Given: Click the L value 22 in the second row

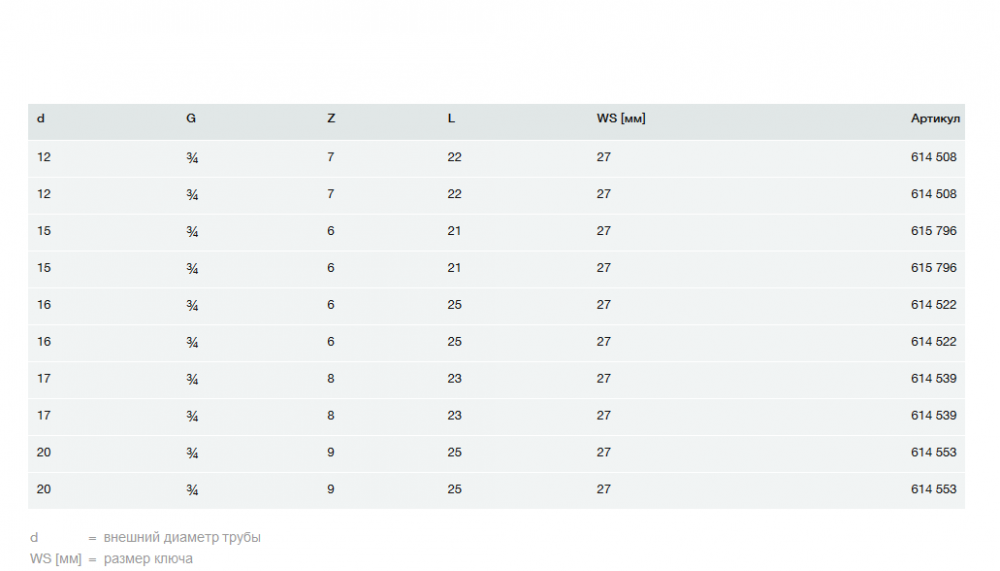Looking at the screenshot, I should pyautogui.click(x=454, y=194).
